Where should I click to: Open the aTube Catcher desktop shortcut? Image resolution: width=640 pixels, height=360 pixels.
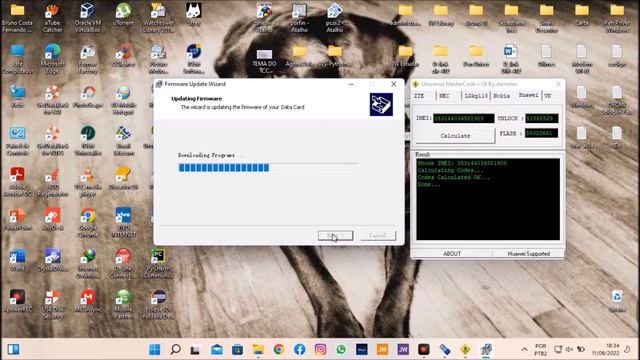(x=53, y=17)
